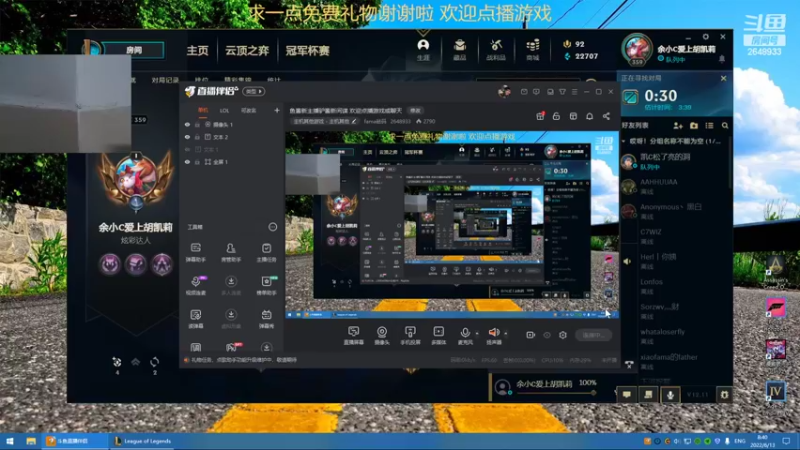Add a 摄像头 camera source

[x=382, y=335]
